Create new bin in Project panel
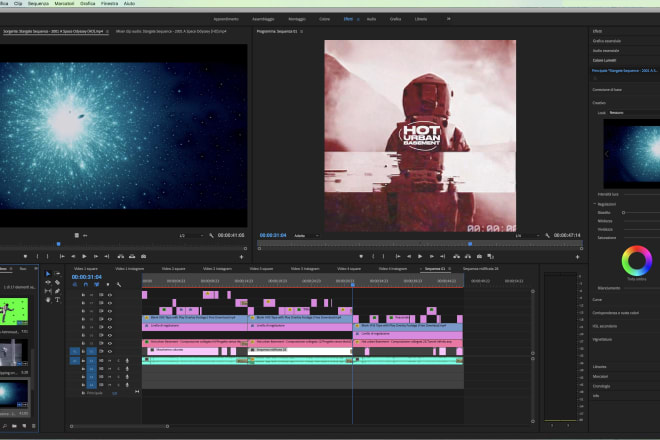 (x=14, y=426)
